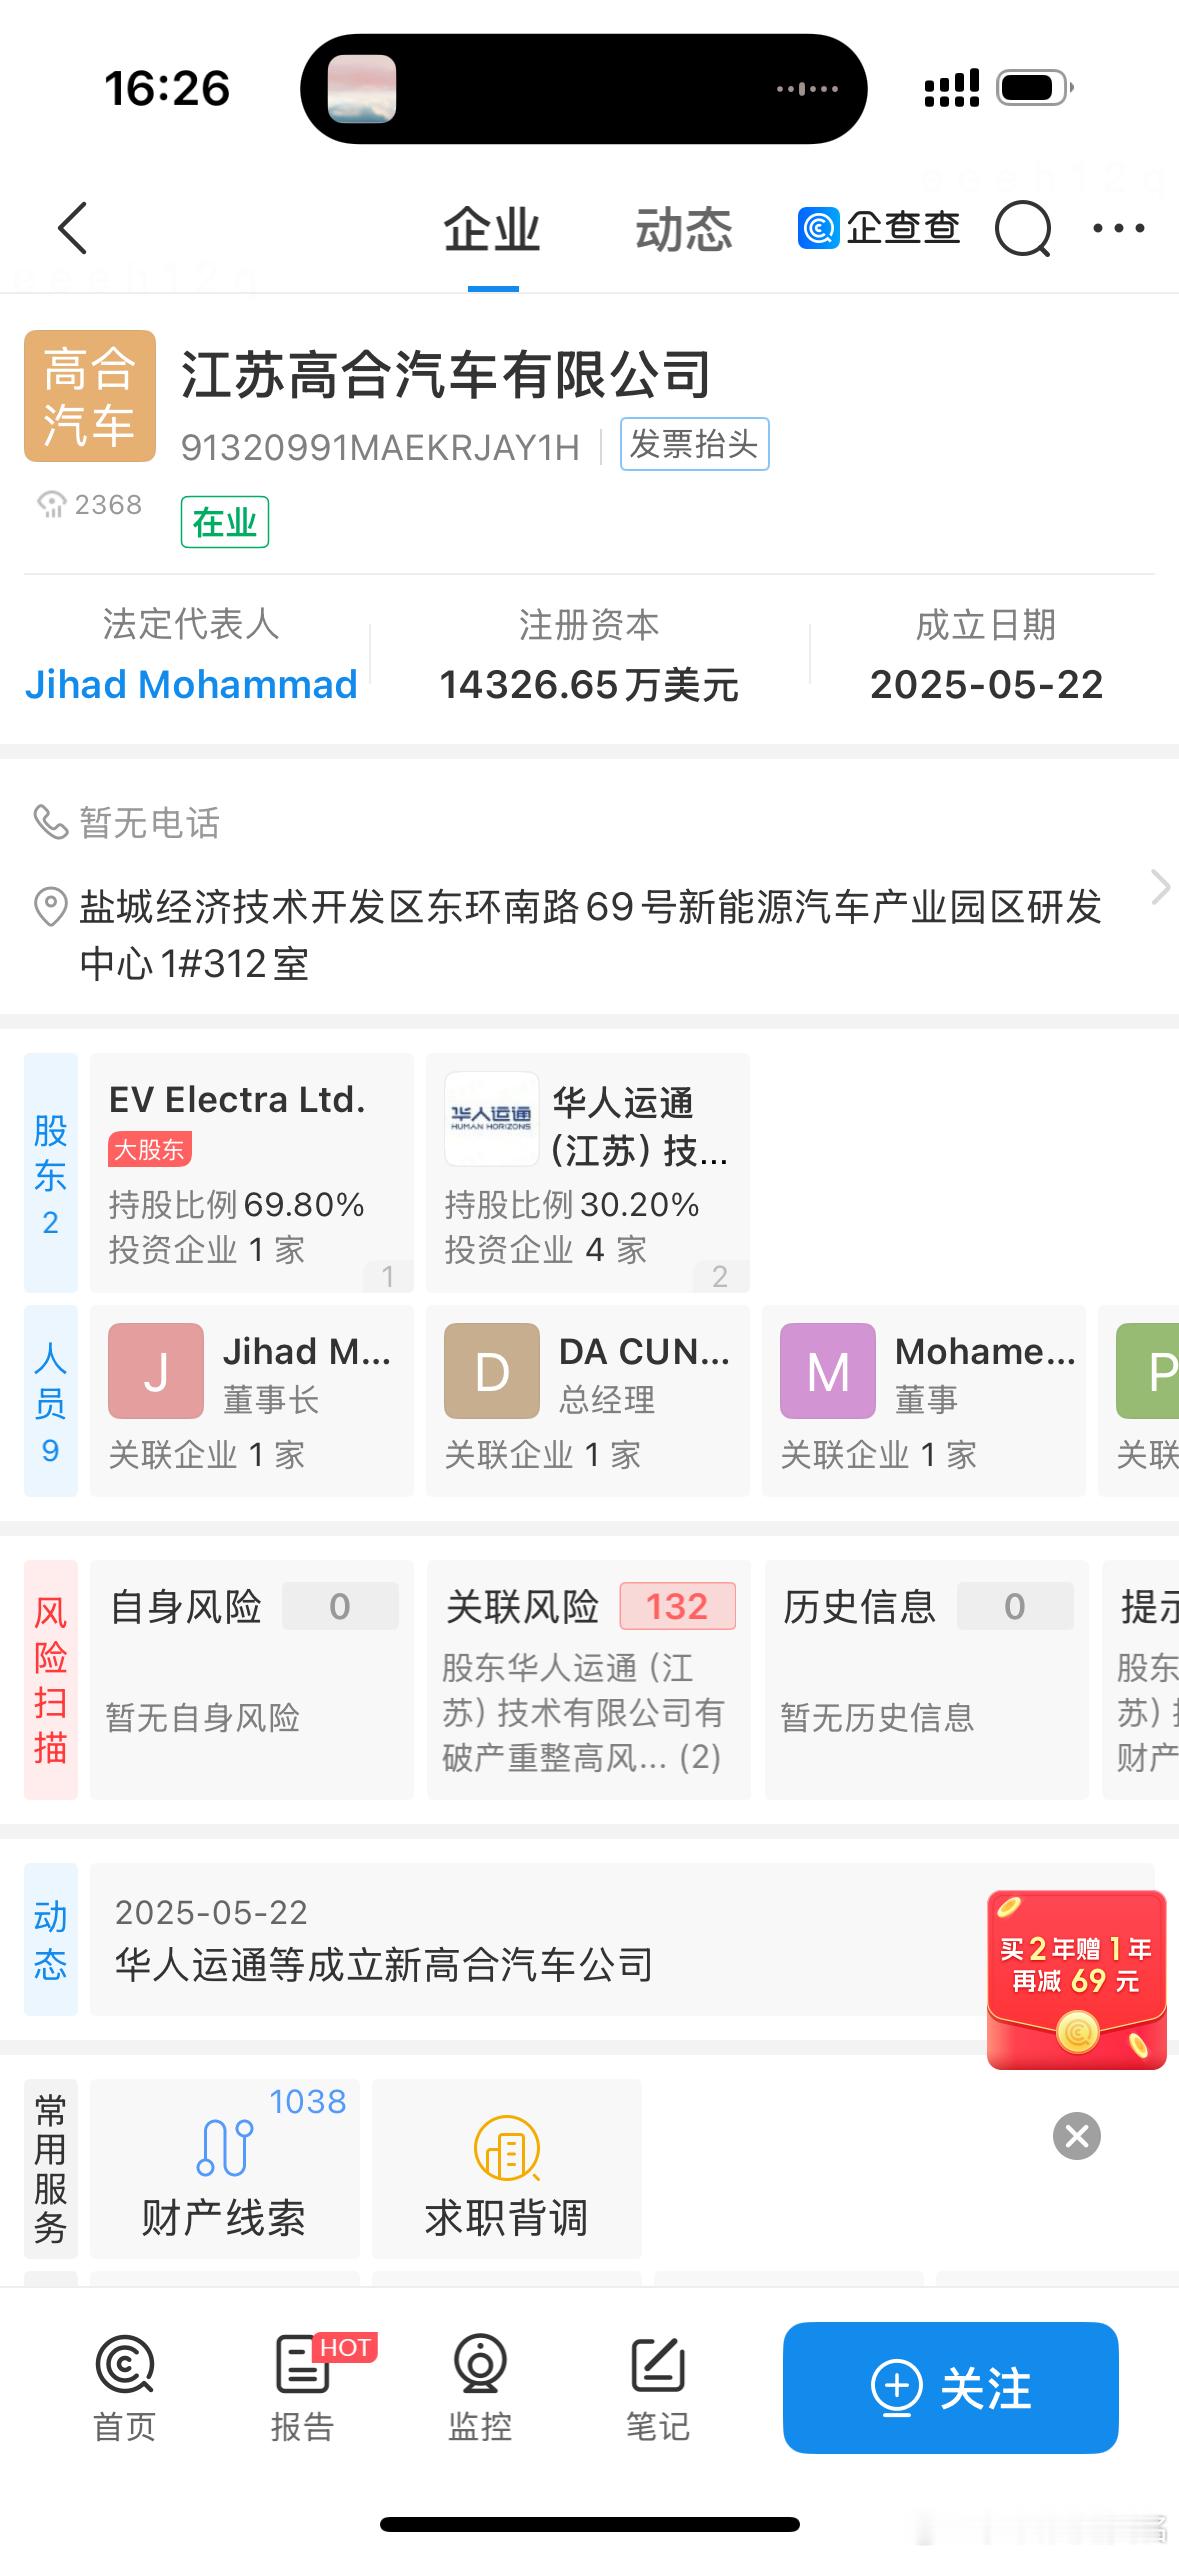Tap the back arrow icon
Viewport: 1179px width, 2556px height.
(73, 228)
